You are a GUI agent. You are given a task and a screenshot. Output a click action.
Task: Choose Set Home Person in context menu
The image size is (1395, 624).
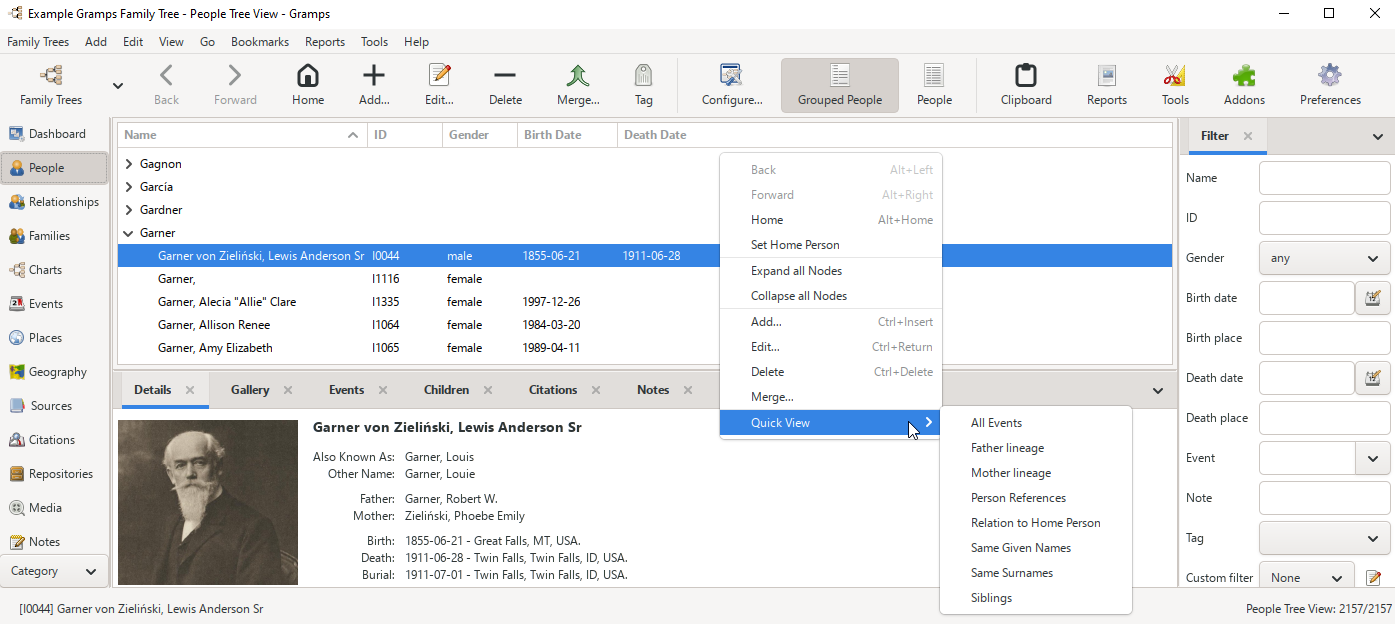(x=830, y=245)
